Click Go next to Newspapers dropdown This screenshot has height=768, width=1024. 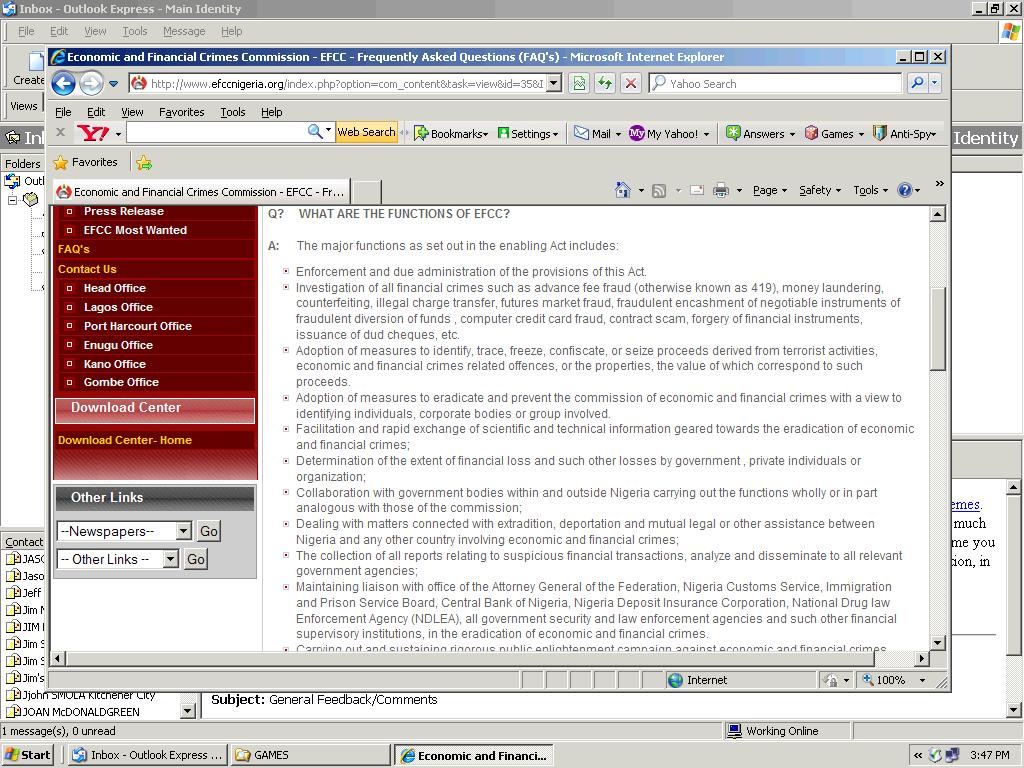(x=209, y=531)
